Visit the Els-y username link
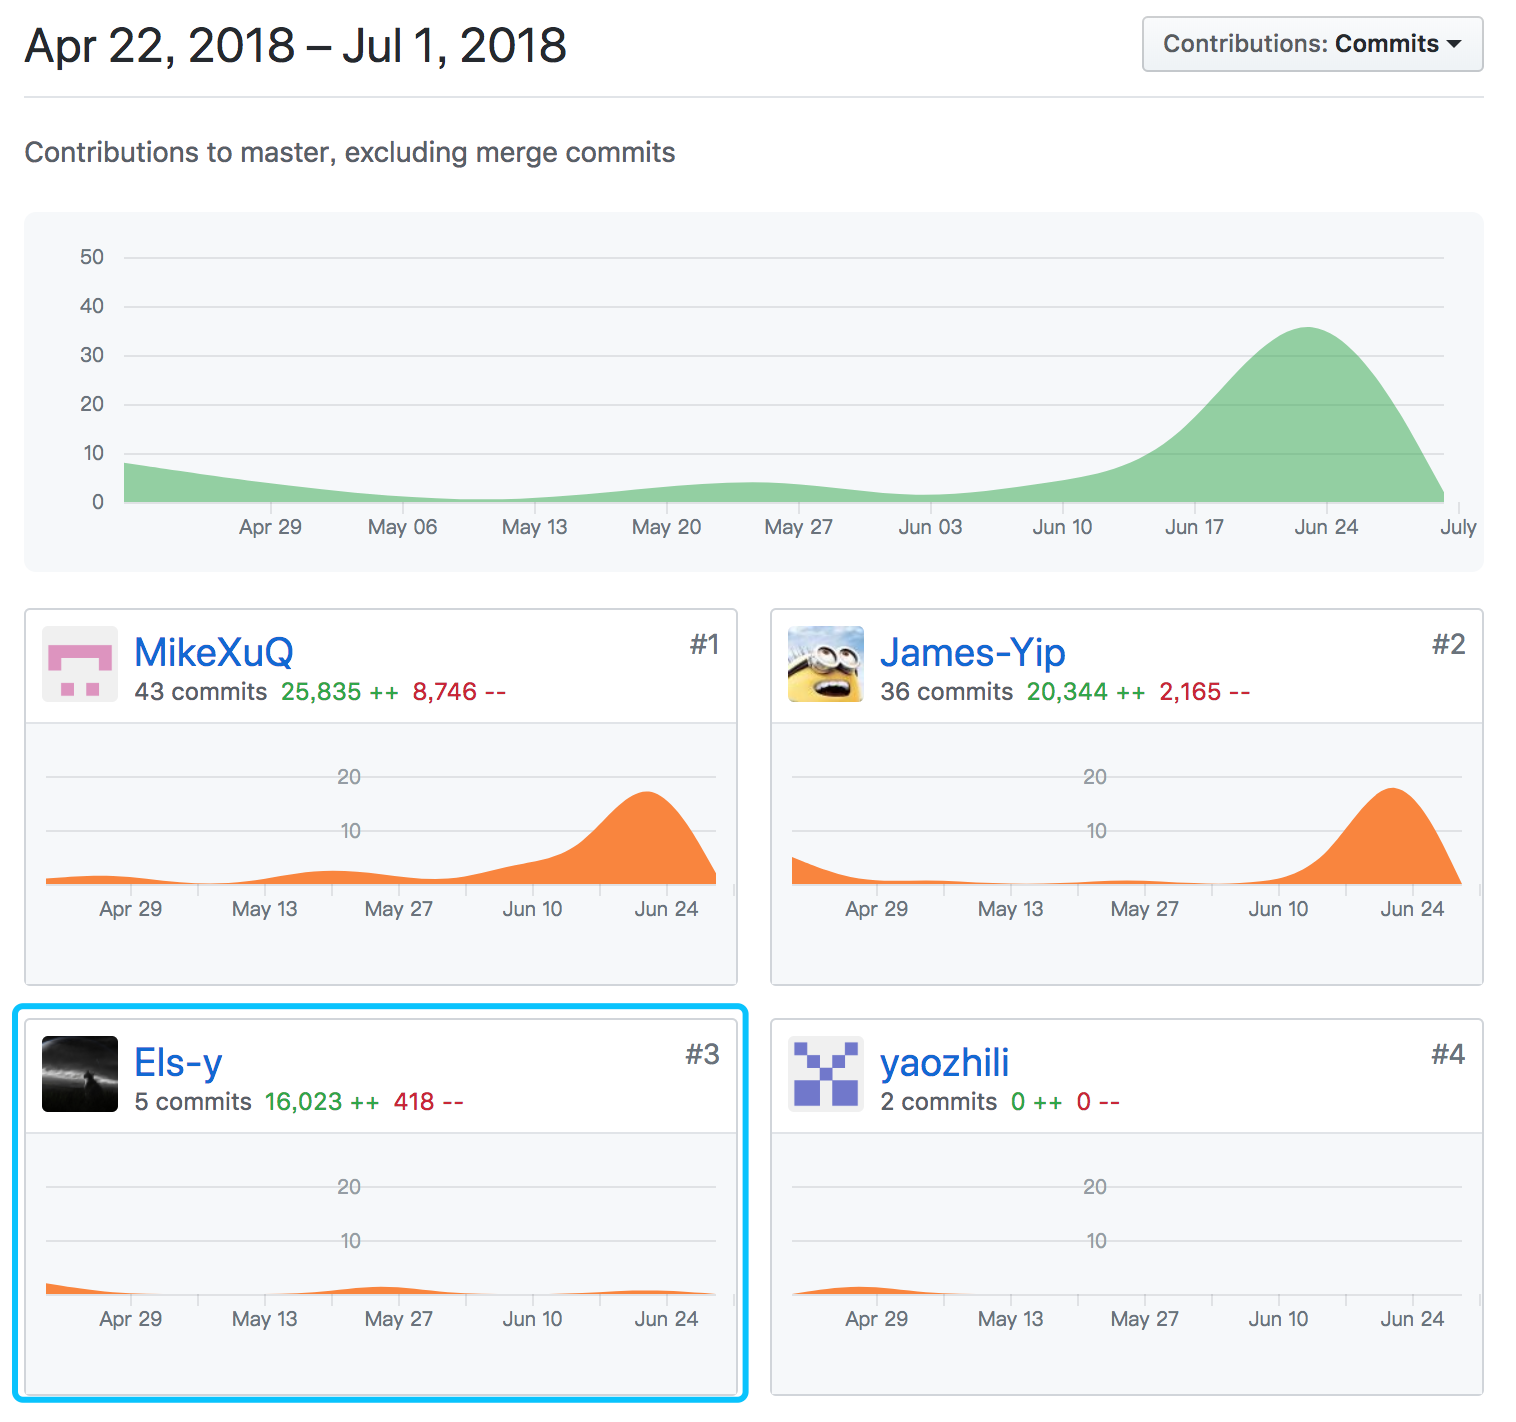 178,1062
